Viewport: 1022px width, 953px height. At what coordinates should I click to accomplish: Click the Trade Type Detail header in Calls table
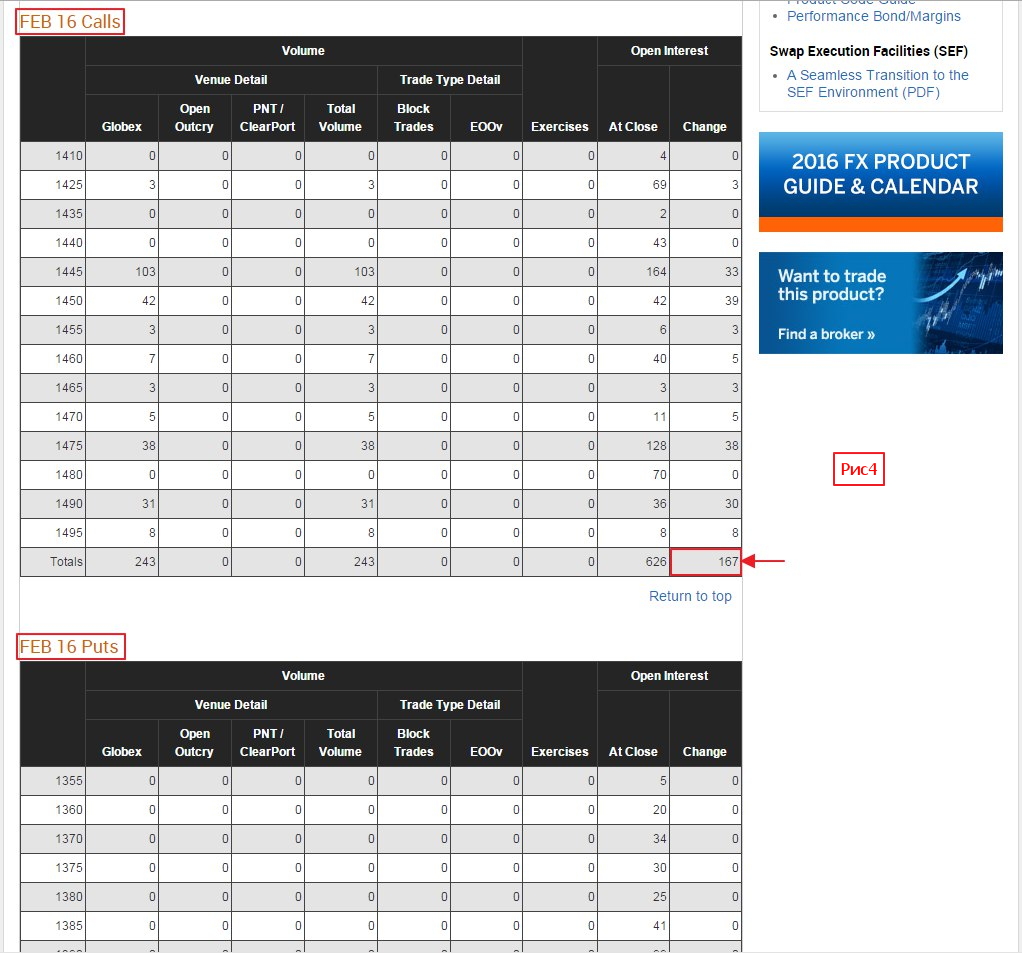450,80
